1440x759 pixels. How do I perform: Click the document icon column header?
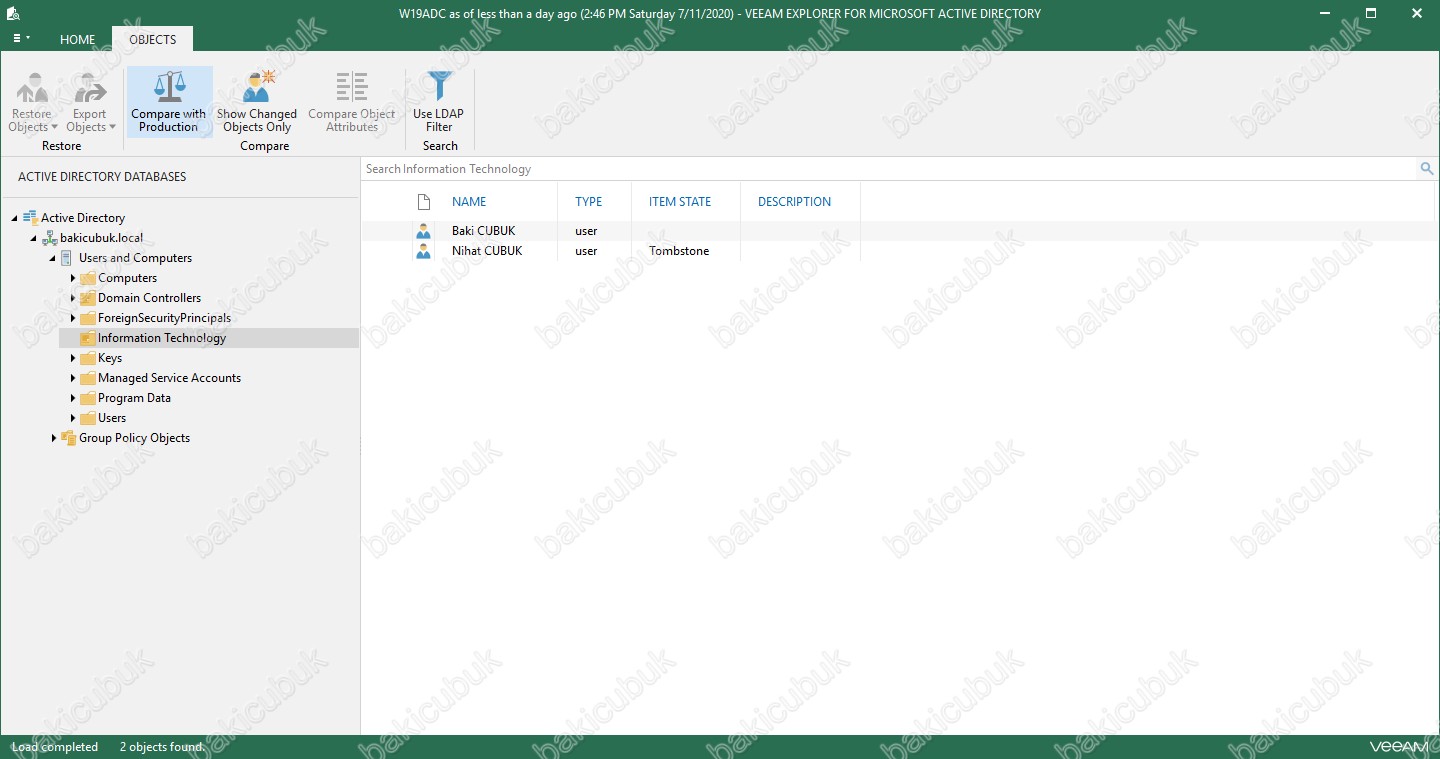(x=424, y=201)
